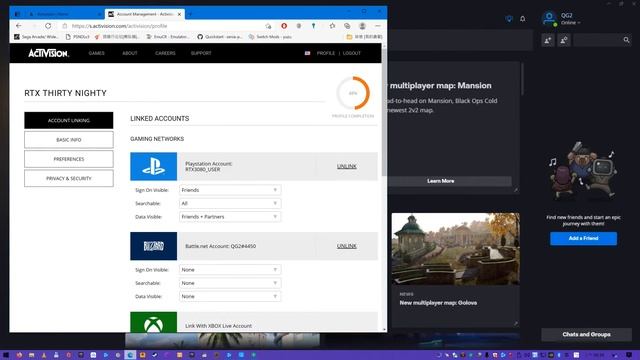Image resolution: width=640 pixels, height=360 pixels.
Task: Select the Basic Info tab
Action: click(69, 140)
